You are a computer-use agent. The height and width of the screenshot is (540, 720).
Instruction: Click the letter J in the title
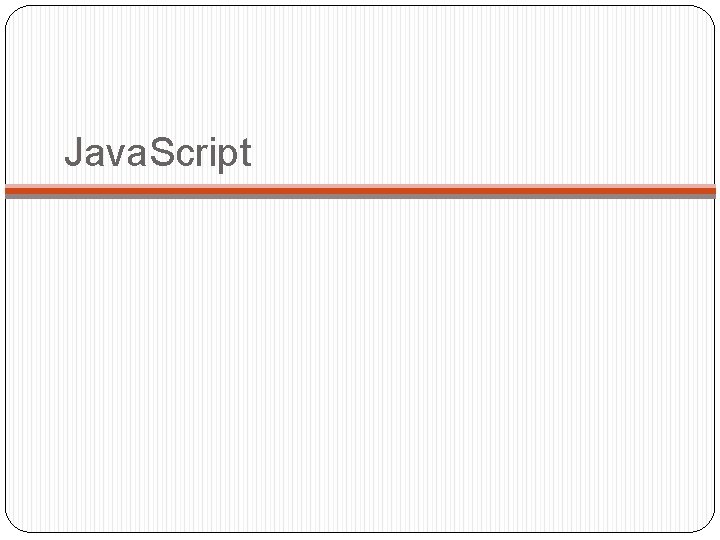73,153
